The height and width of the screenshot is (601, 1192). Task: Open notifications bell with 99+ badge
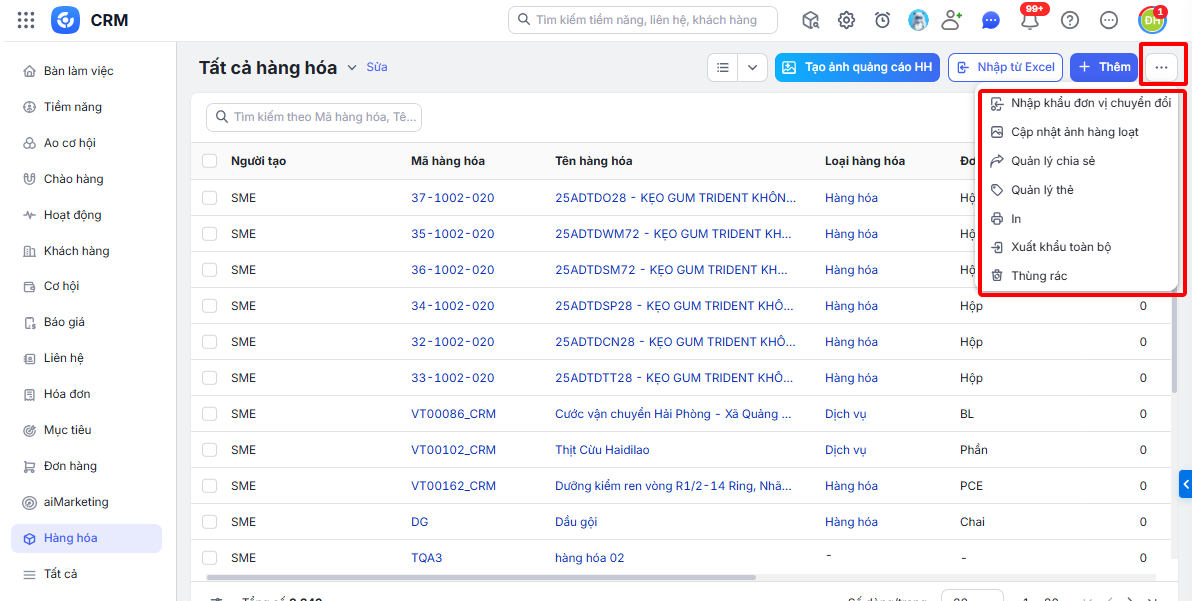tap(1031, 21)
